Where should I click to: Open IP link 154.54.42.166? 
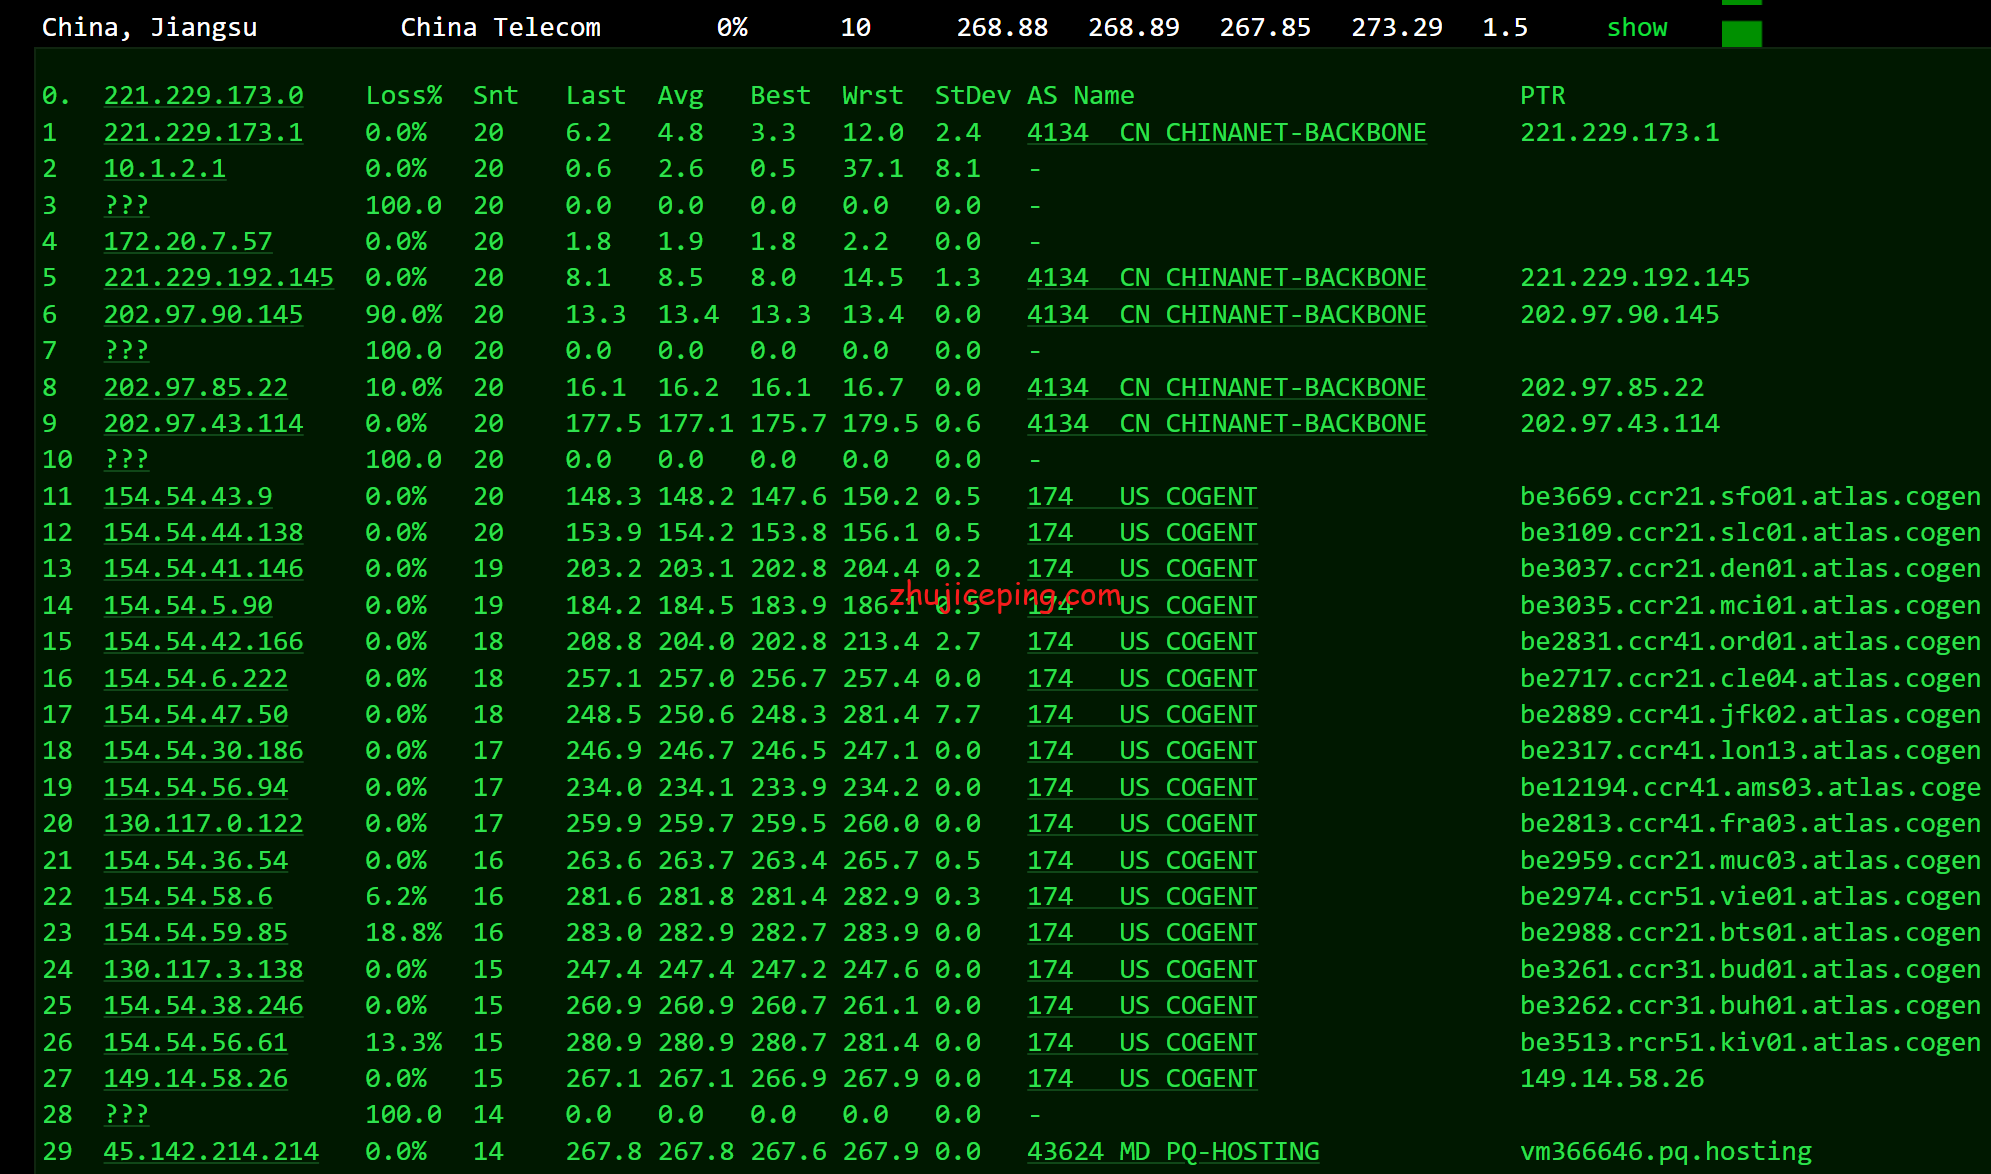coord(203,641)
